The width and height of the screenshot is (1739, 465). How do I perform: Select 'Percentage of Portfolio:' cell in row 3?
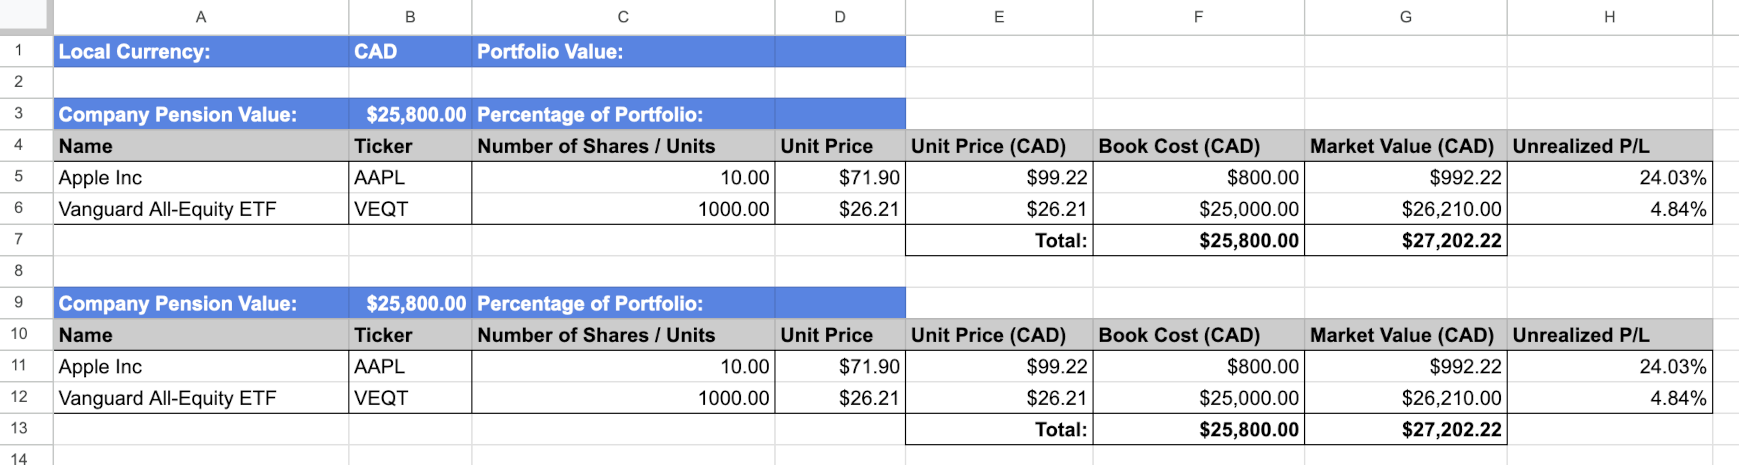[622, 115]
